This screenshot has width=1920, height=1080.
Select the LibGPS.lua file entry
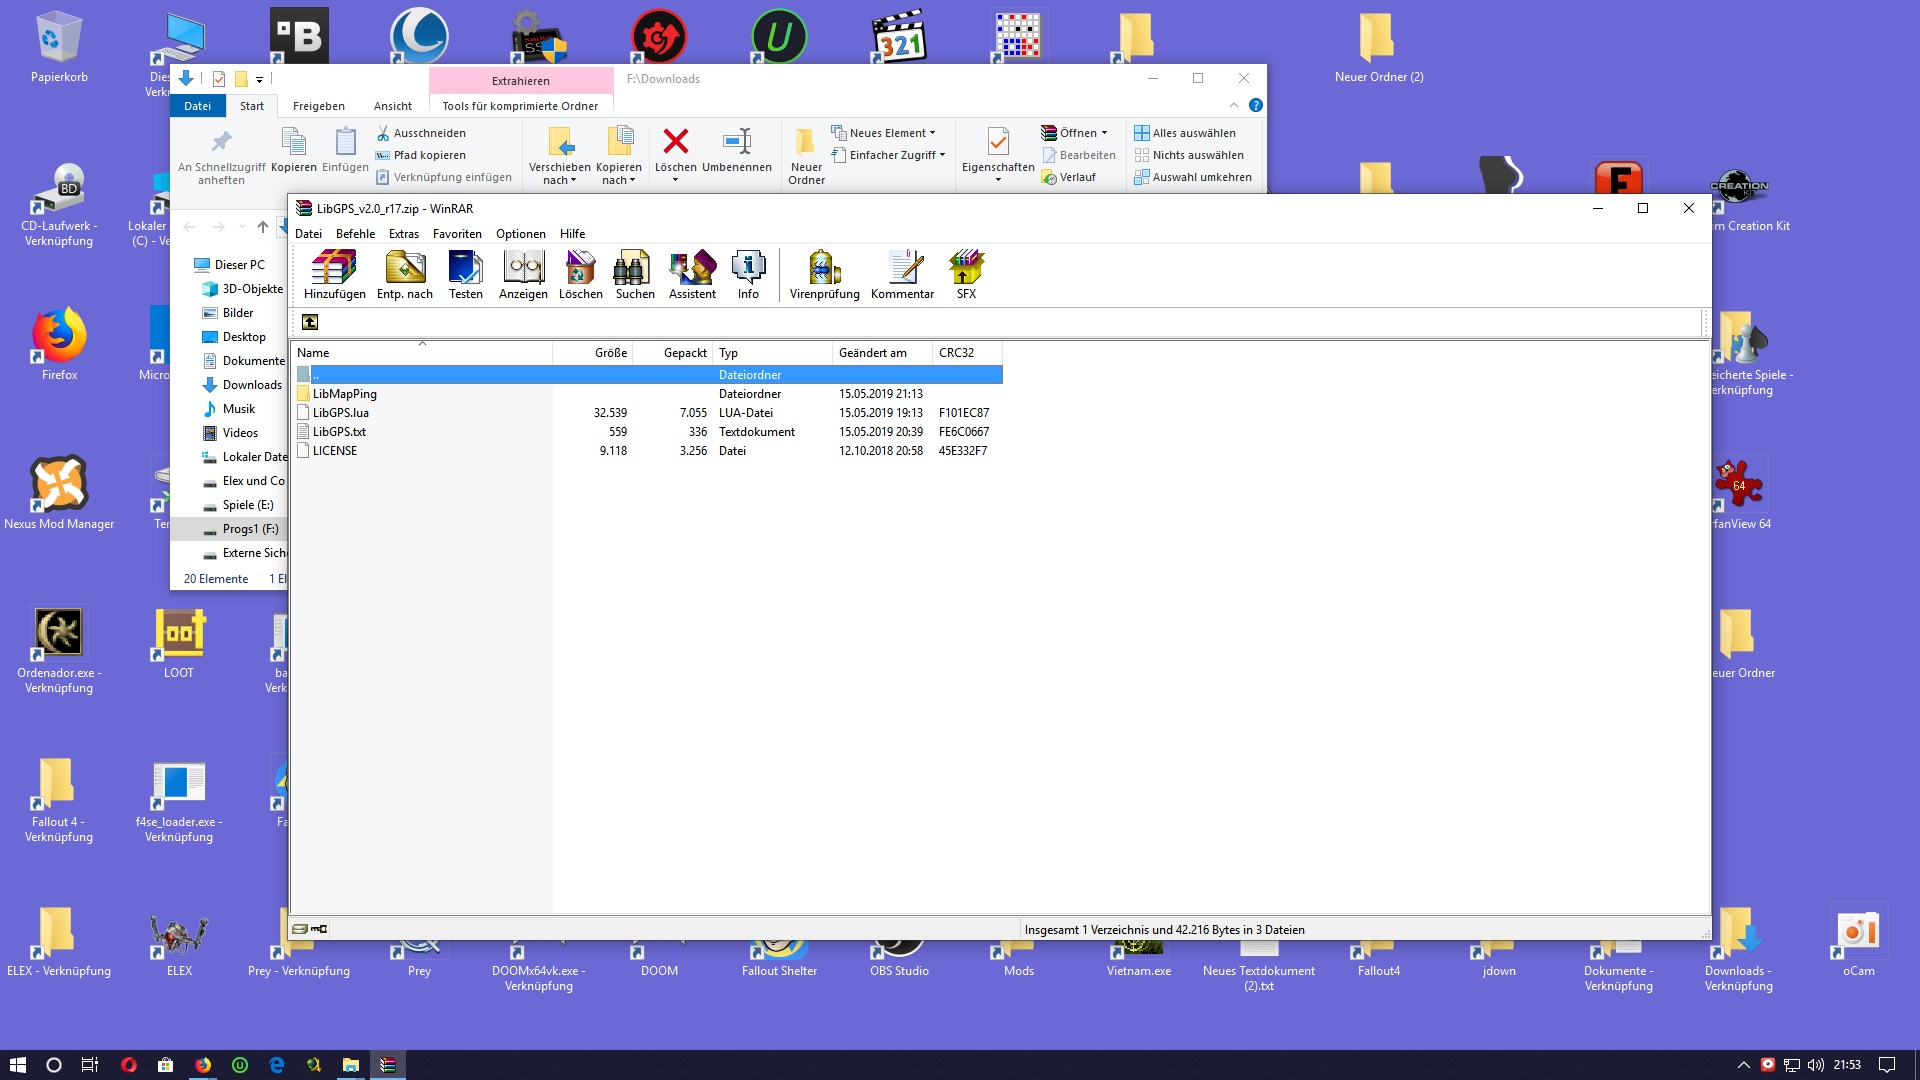coord(341,413)
